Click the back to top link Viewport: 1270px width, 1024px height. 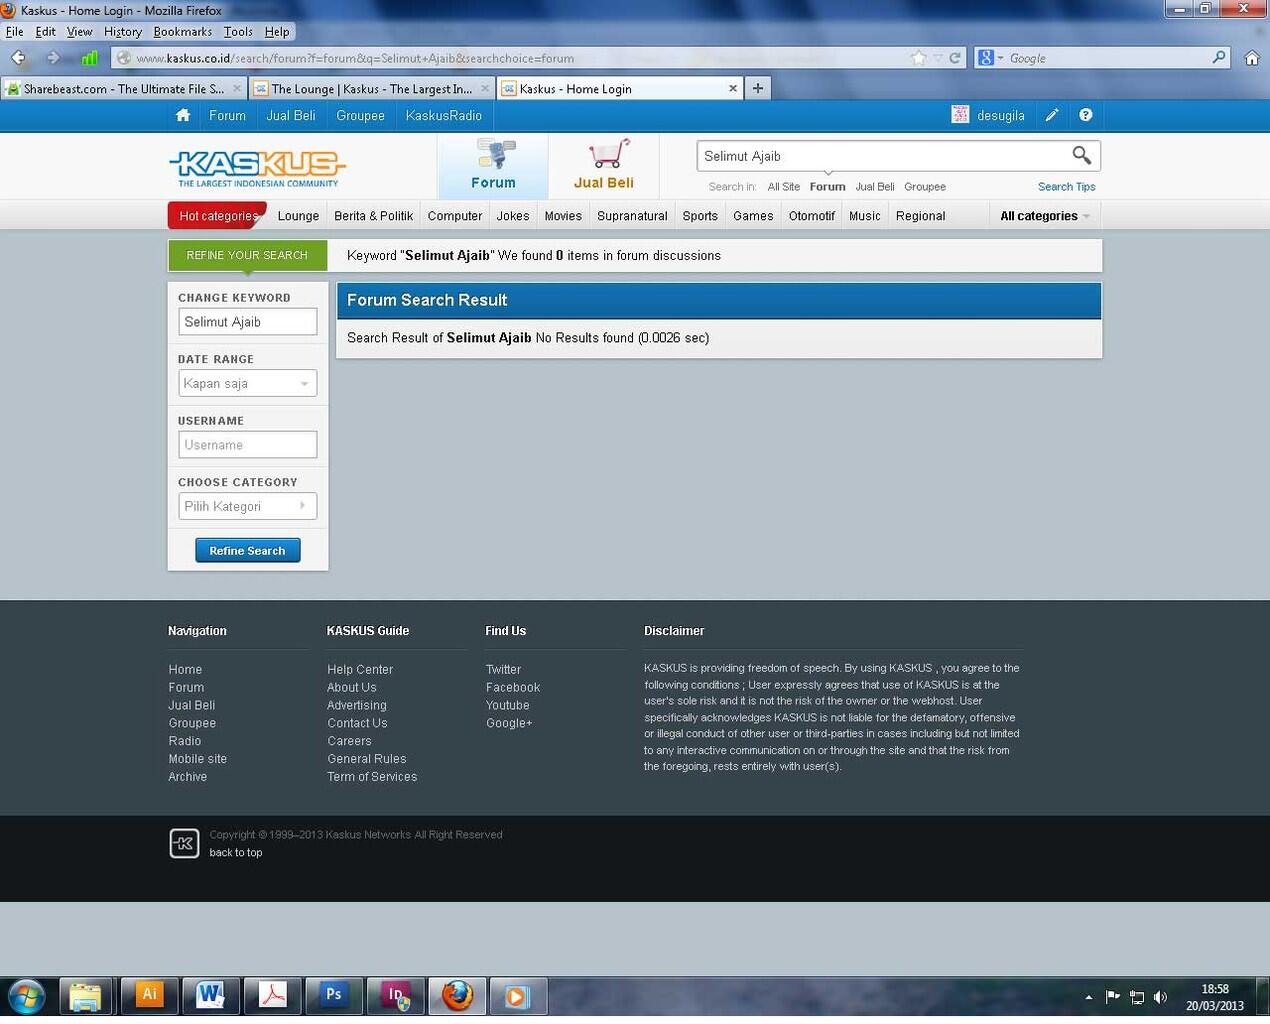pos(236,853)
